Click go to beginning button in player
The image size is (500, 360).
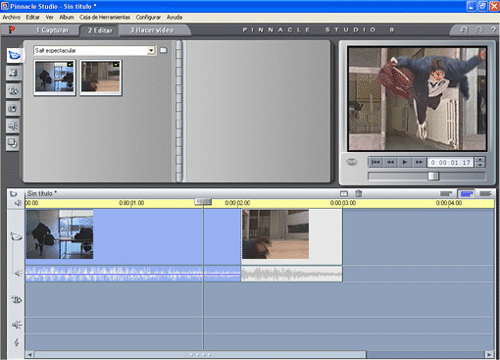[375, 162]
